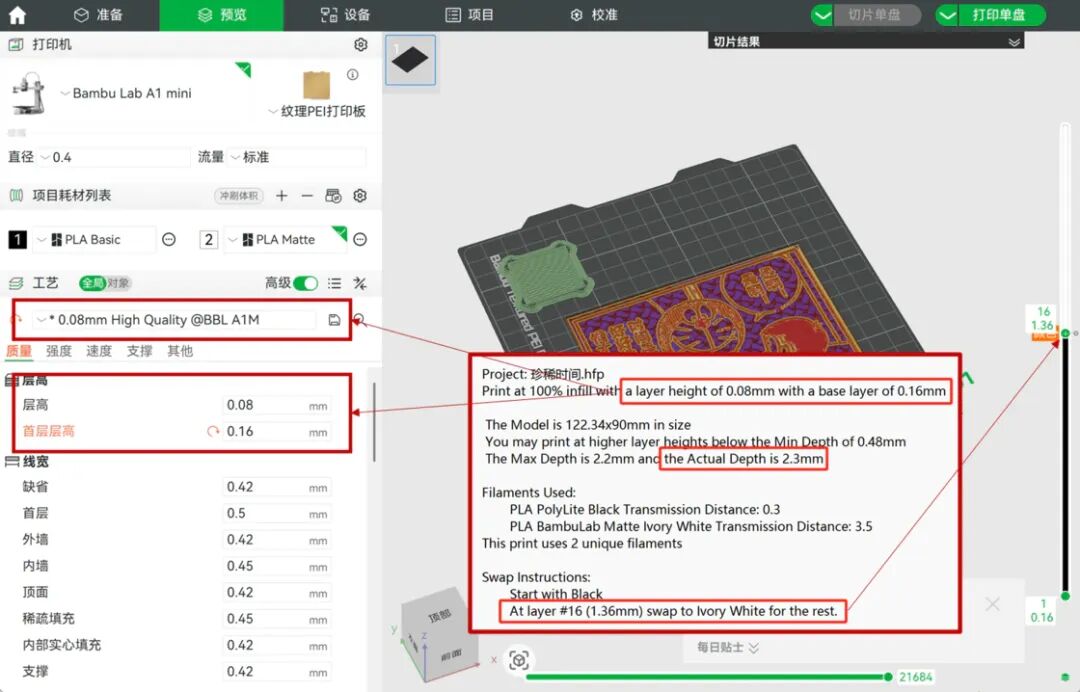Open the arrow menu beside 打印单盘

(x=947, y=14)
